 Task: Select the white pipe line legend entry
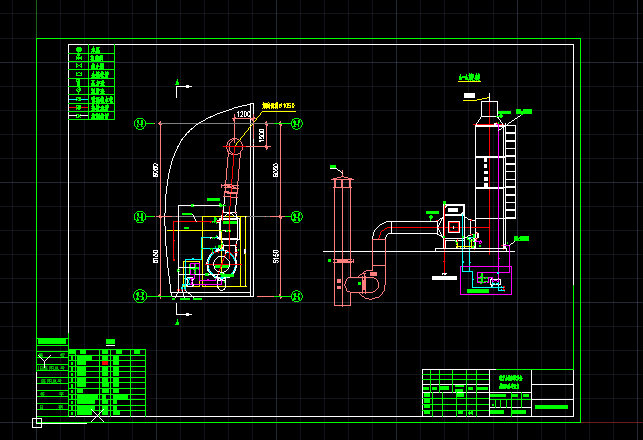79,116
